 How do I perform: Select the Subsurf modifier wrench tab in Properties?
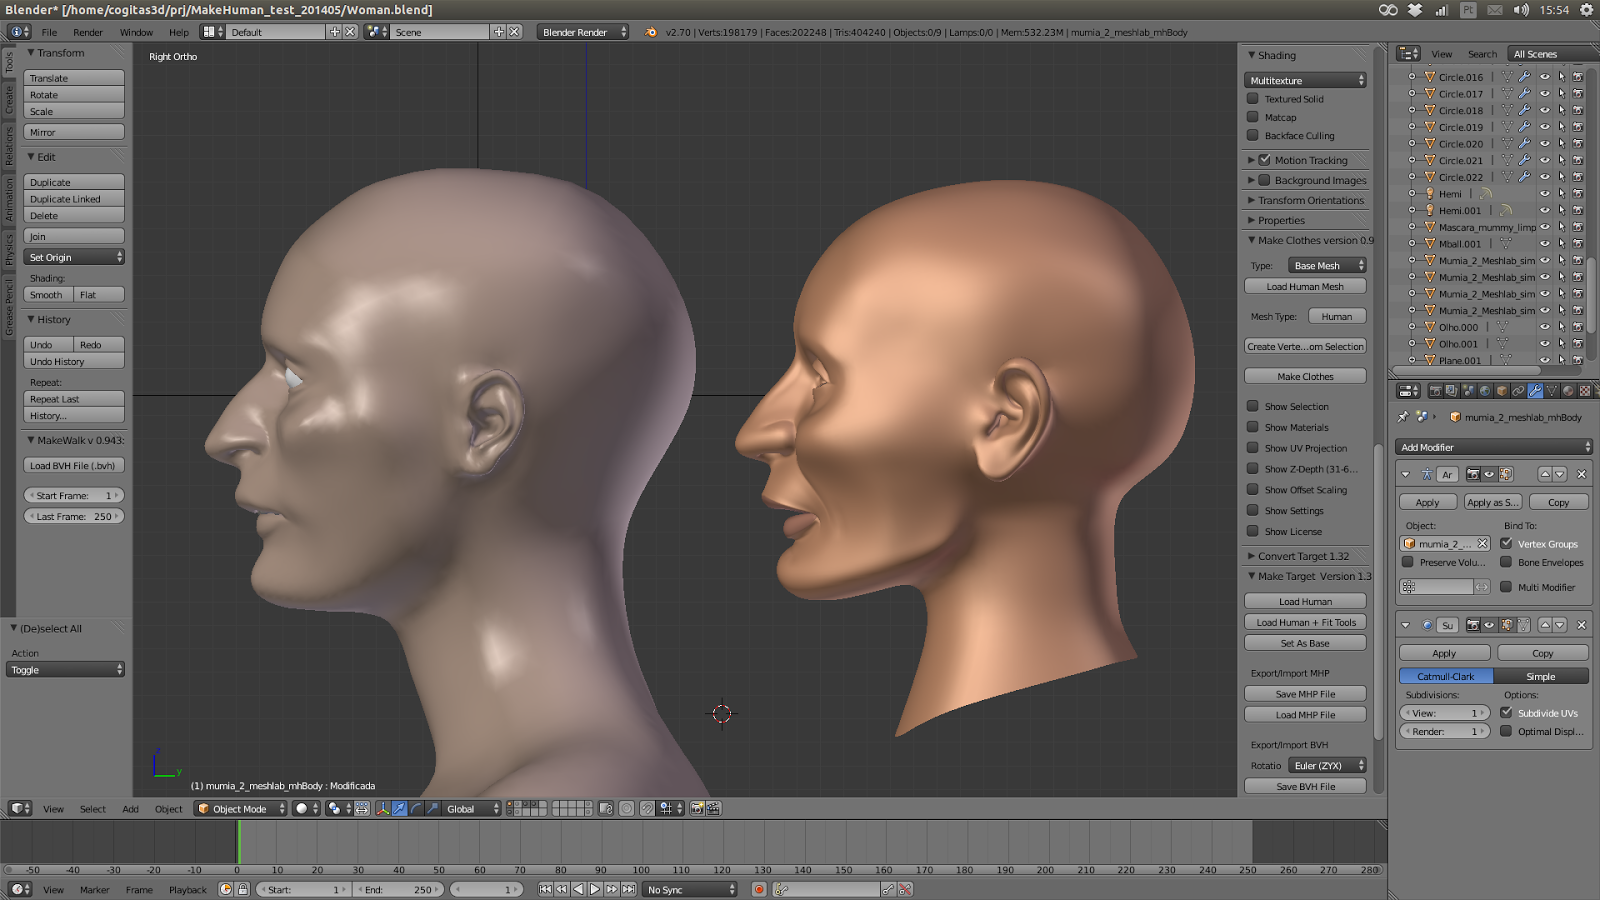(x=1535, y=391)
